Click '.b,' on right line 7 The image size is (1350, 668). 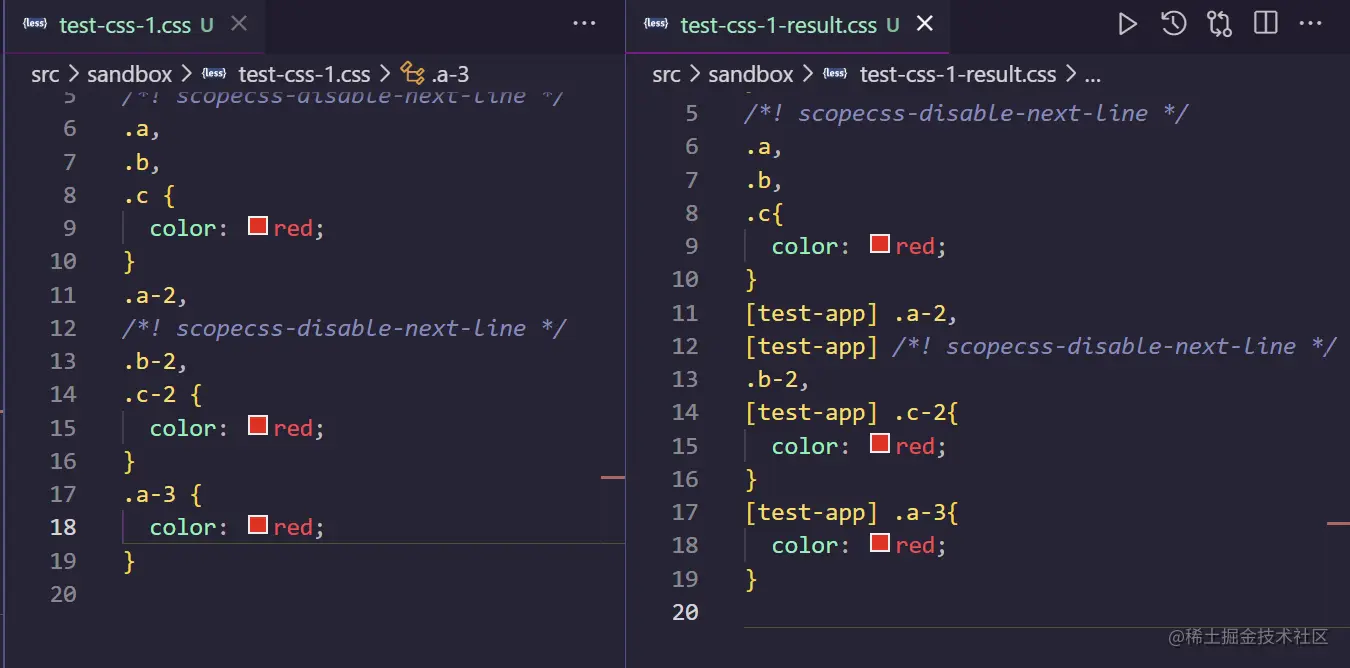[x=765, y=180]
